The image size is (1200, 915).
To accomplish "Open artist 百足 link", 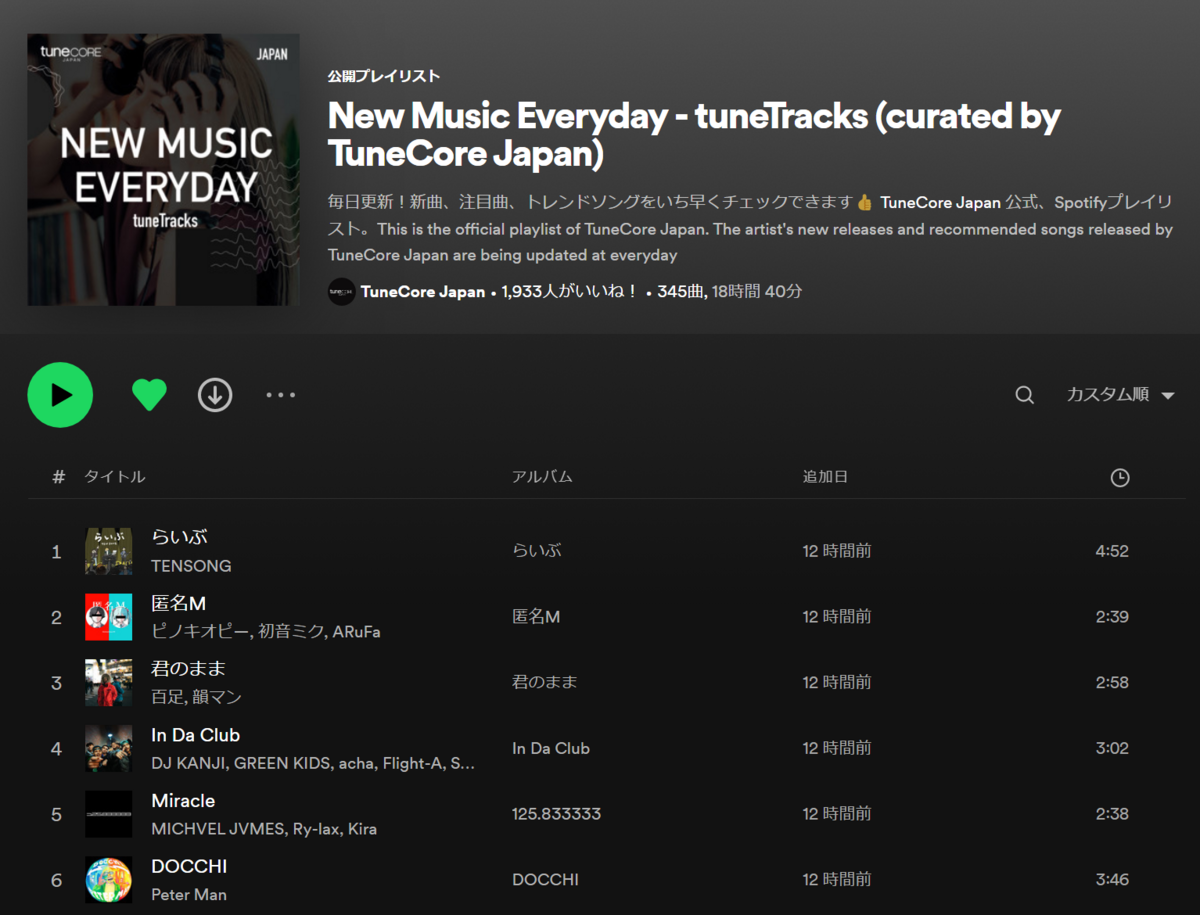I will tap(165, 698).
